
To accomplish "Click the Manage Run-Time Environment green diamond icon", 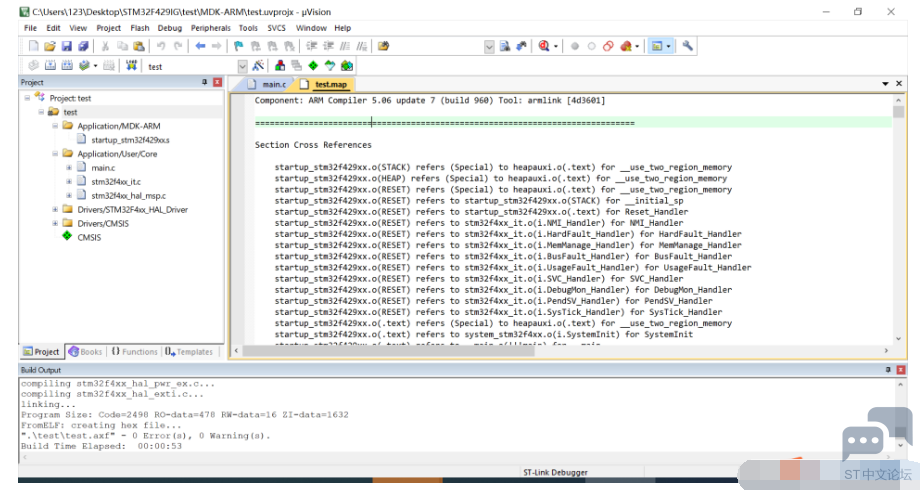I will [313, 66].
